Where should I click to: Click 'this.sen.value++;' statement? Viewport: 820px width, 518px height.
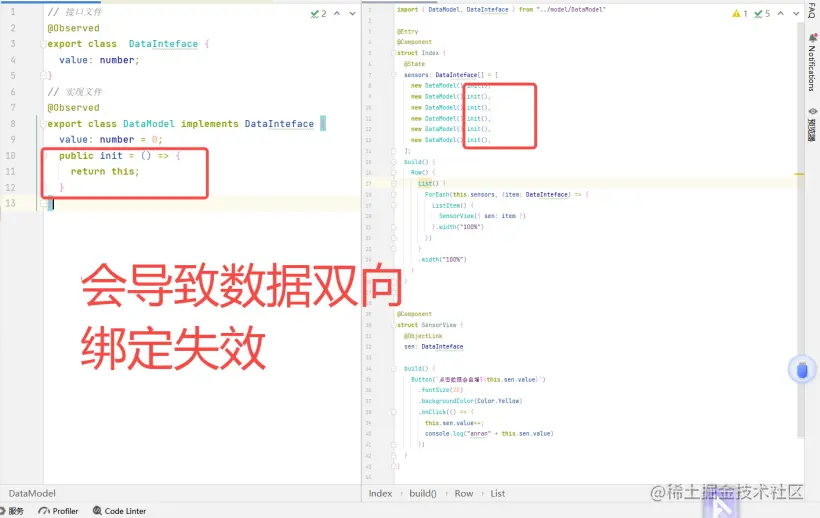pyautogui.click(x=454, y=423)
